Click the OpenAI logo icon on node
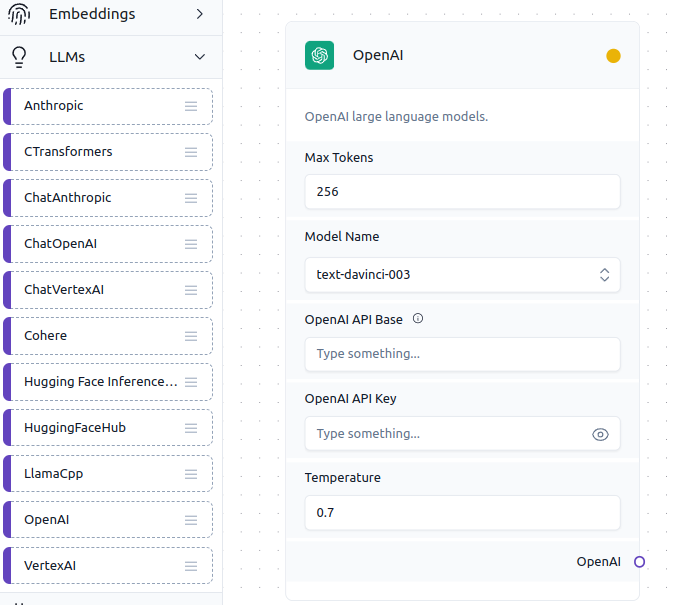This screenshot has height=605, width=673. click(320, 56)
